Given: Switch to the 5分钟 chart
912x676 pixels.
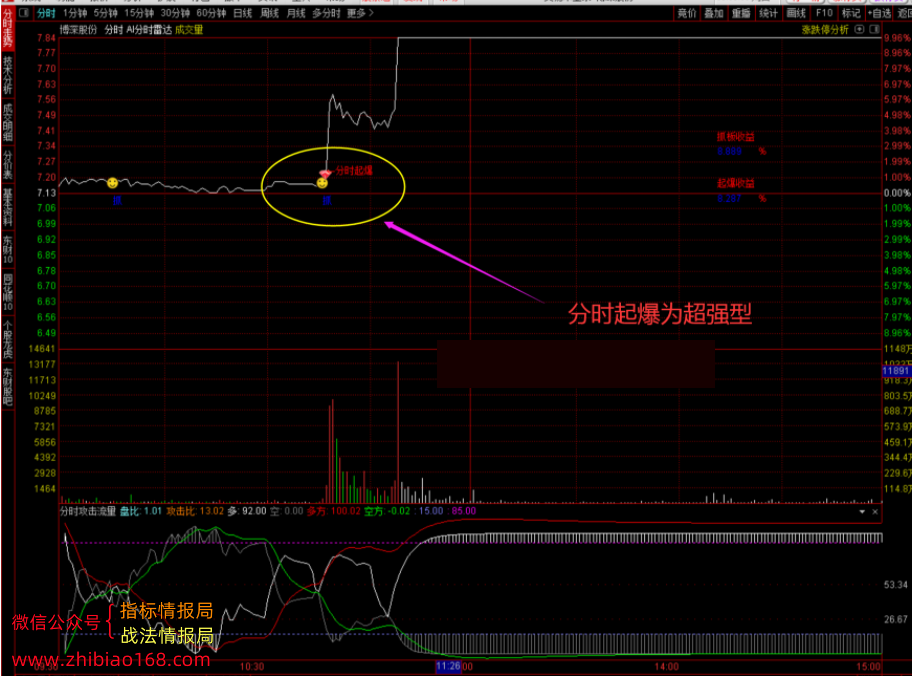Looking at the screenshot, I should (x=105, y=13).
